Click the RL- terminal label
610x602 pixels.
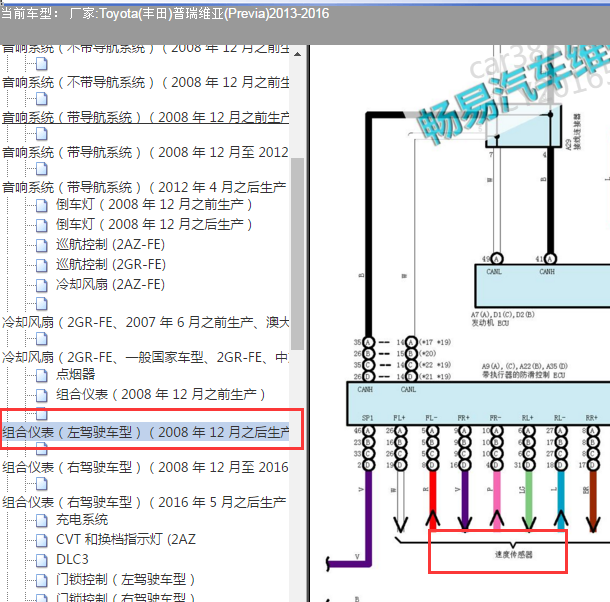559,418
